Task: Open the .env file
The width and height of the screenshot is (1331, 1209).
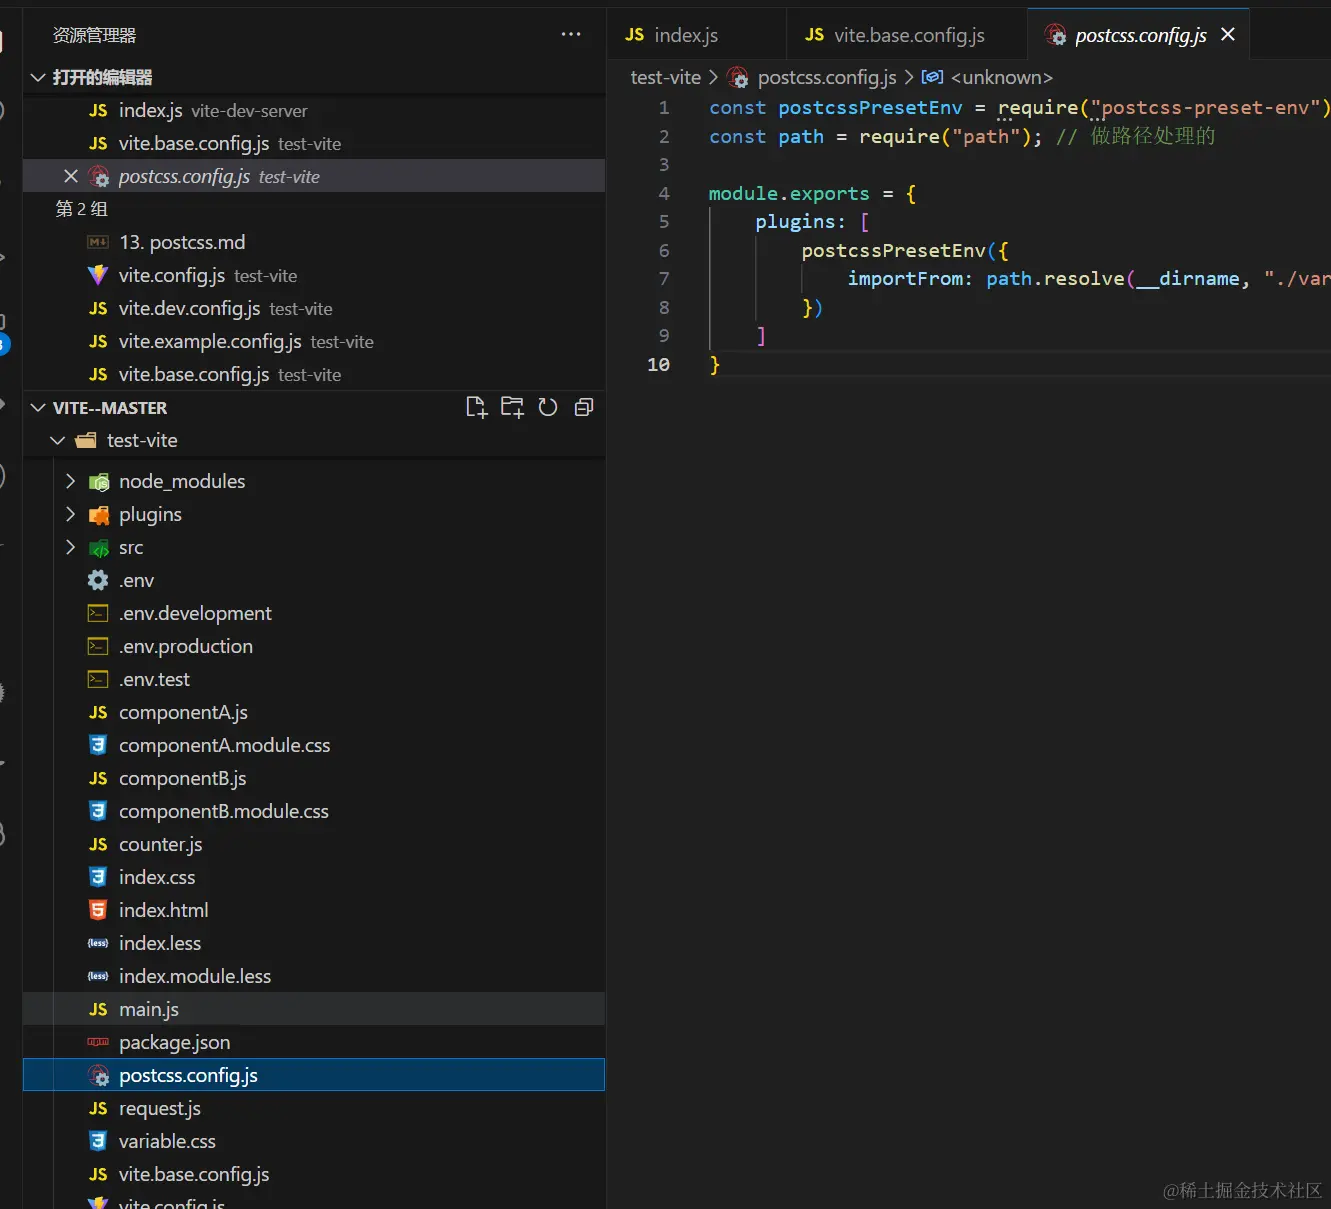Action: pos(314,580)
